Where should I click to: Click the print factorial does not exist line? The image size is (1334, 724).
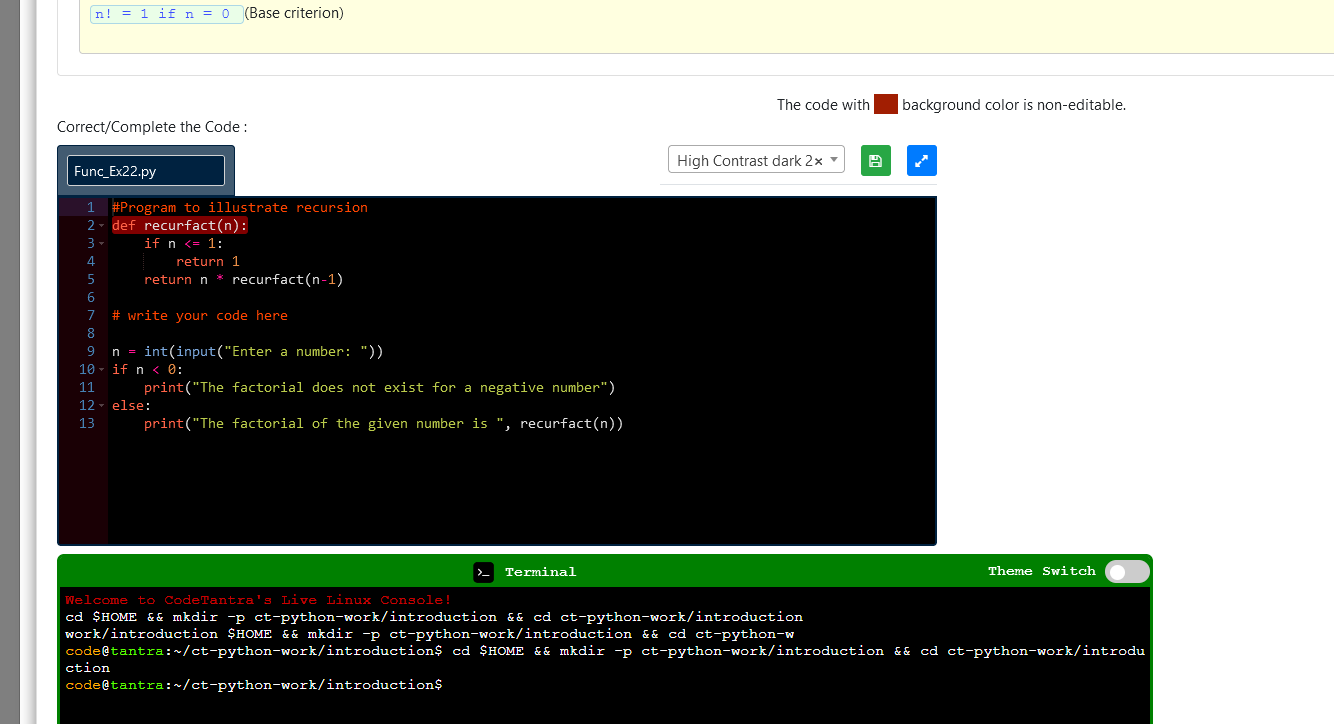point(380,388)
